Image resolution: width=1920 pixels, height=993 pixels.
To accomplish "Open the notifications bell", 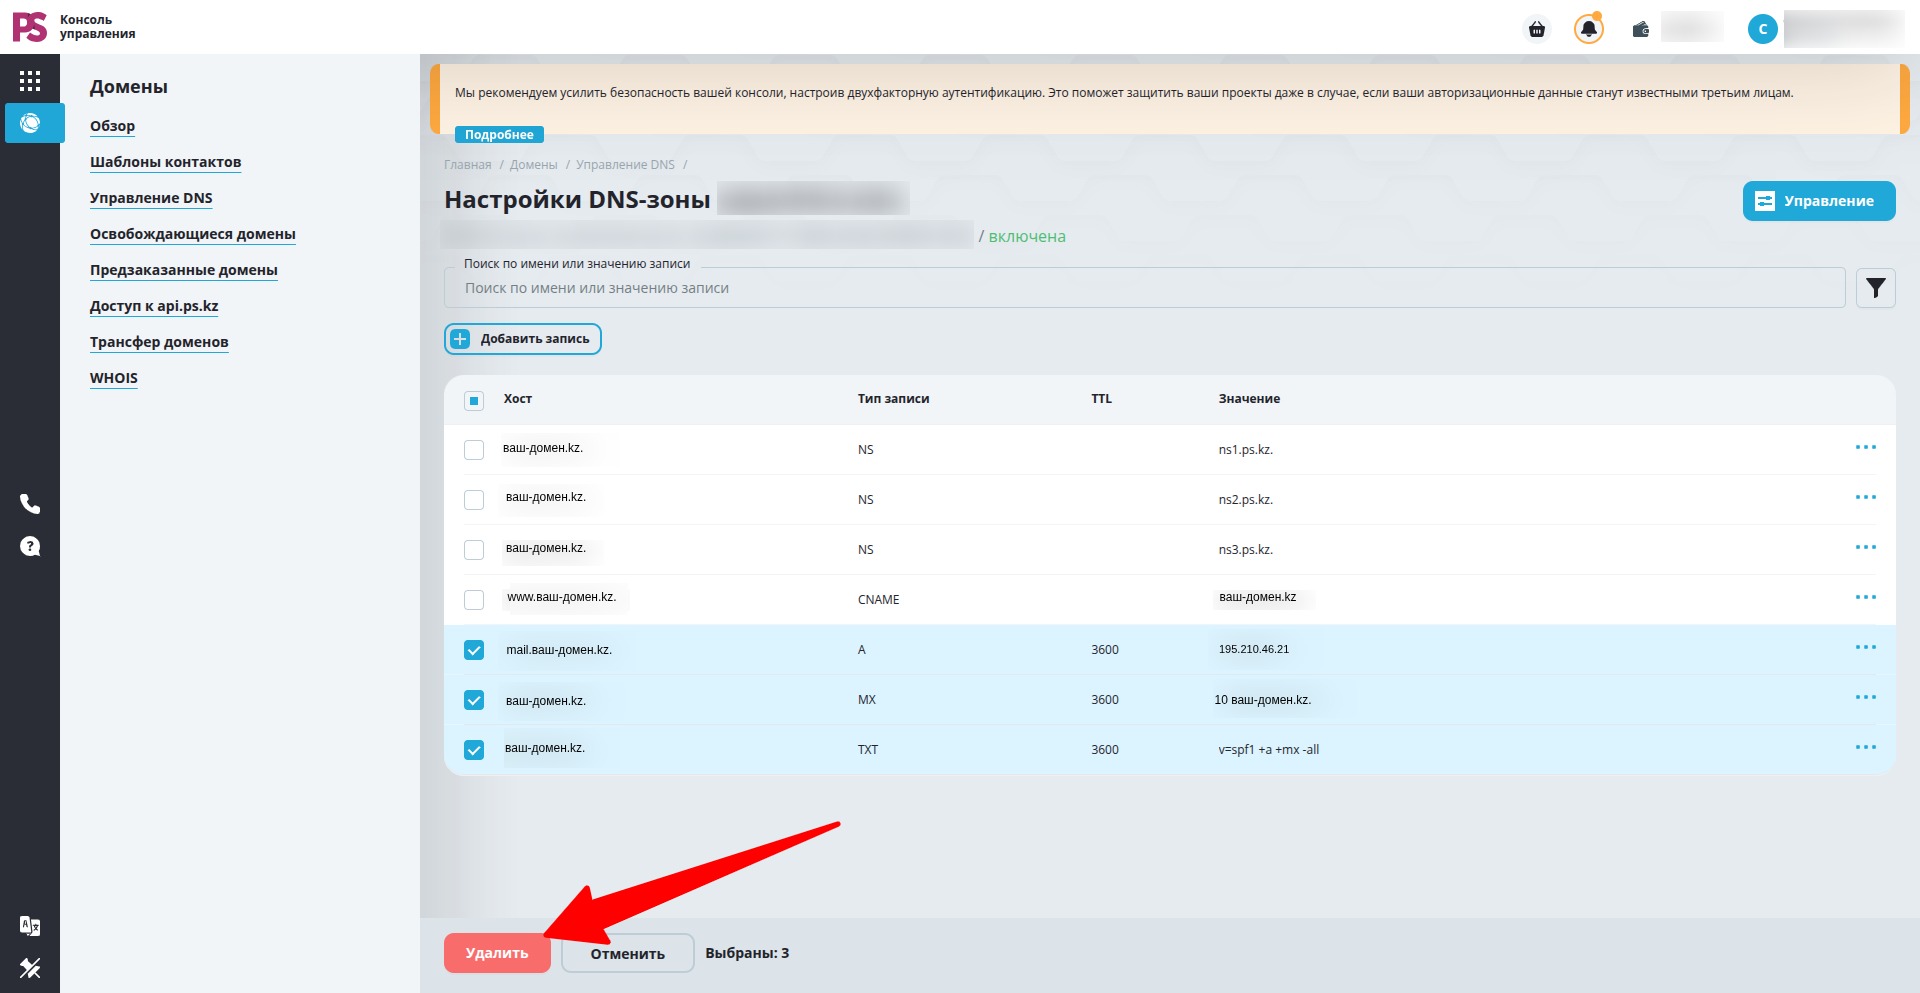I will click(1589, 29).
